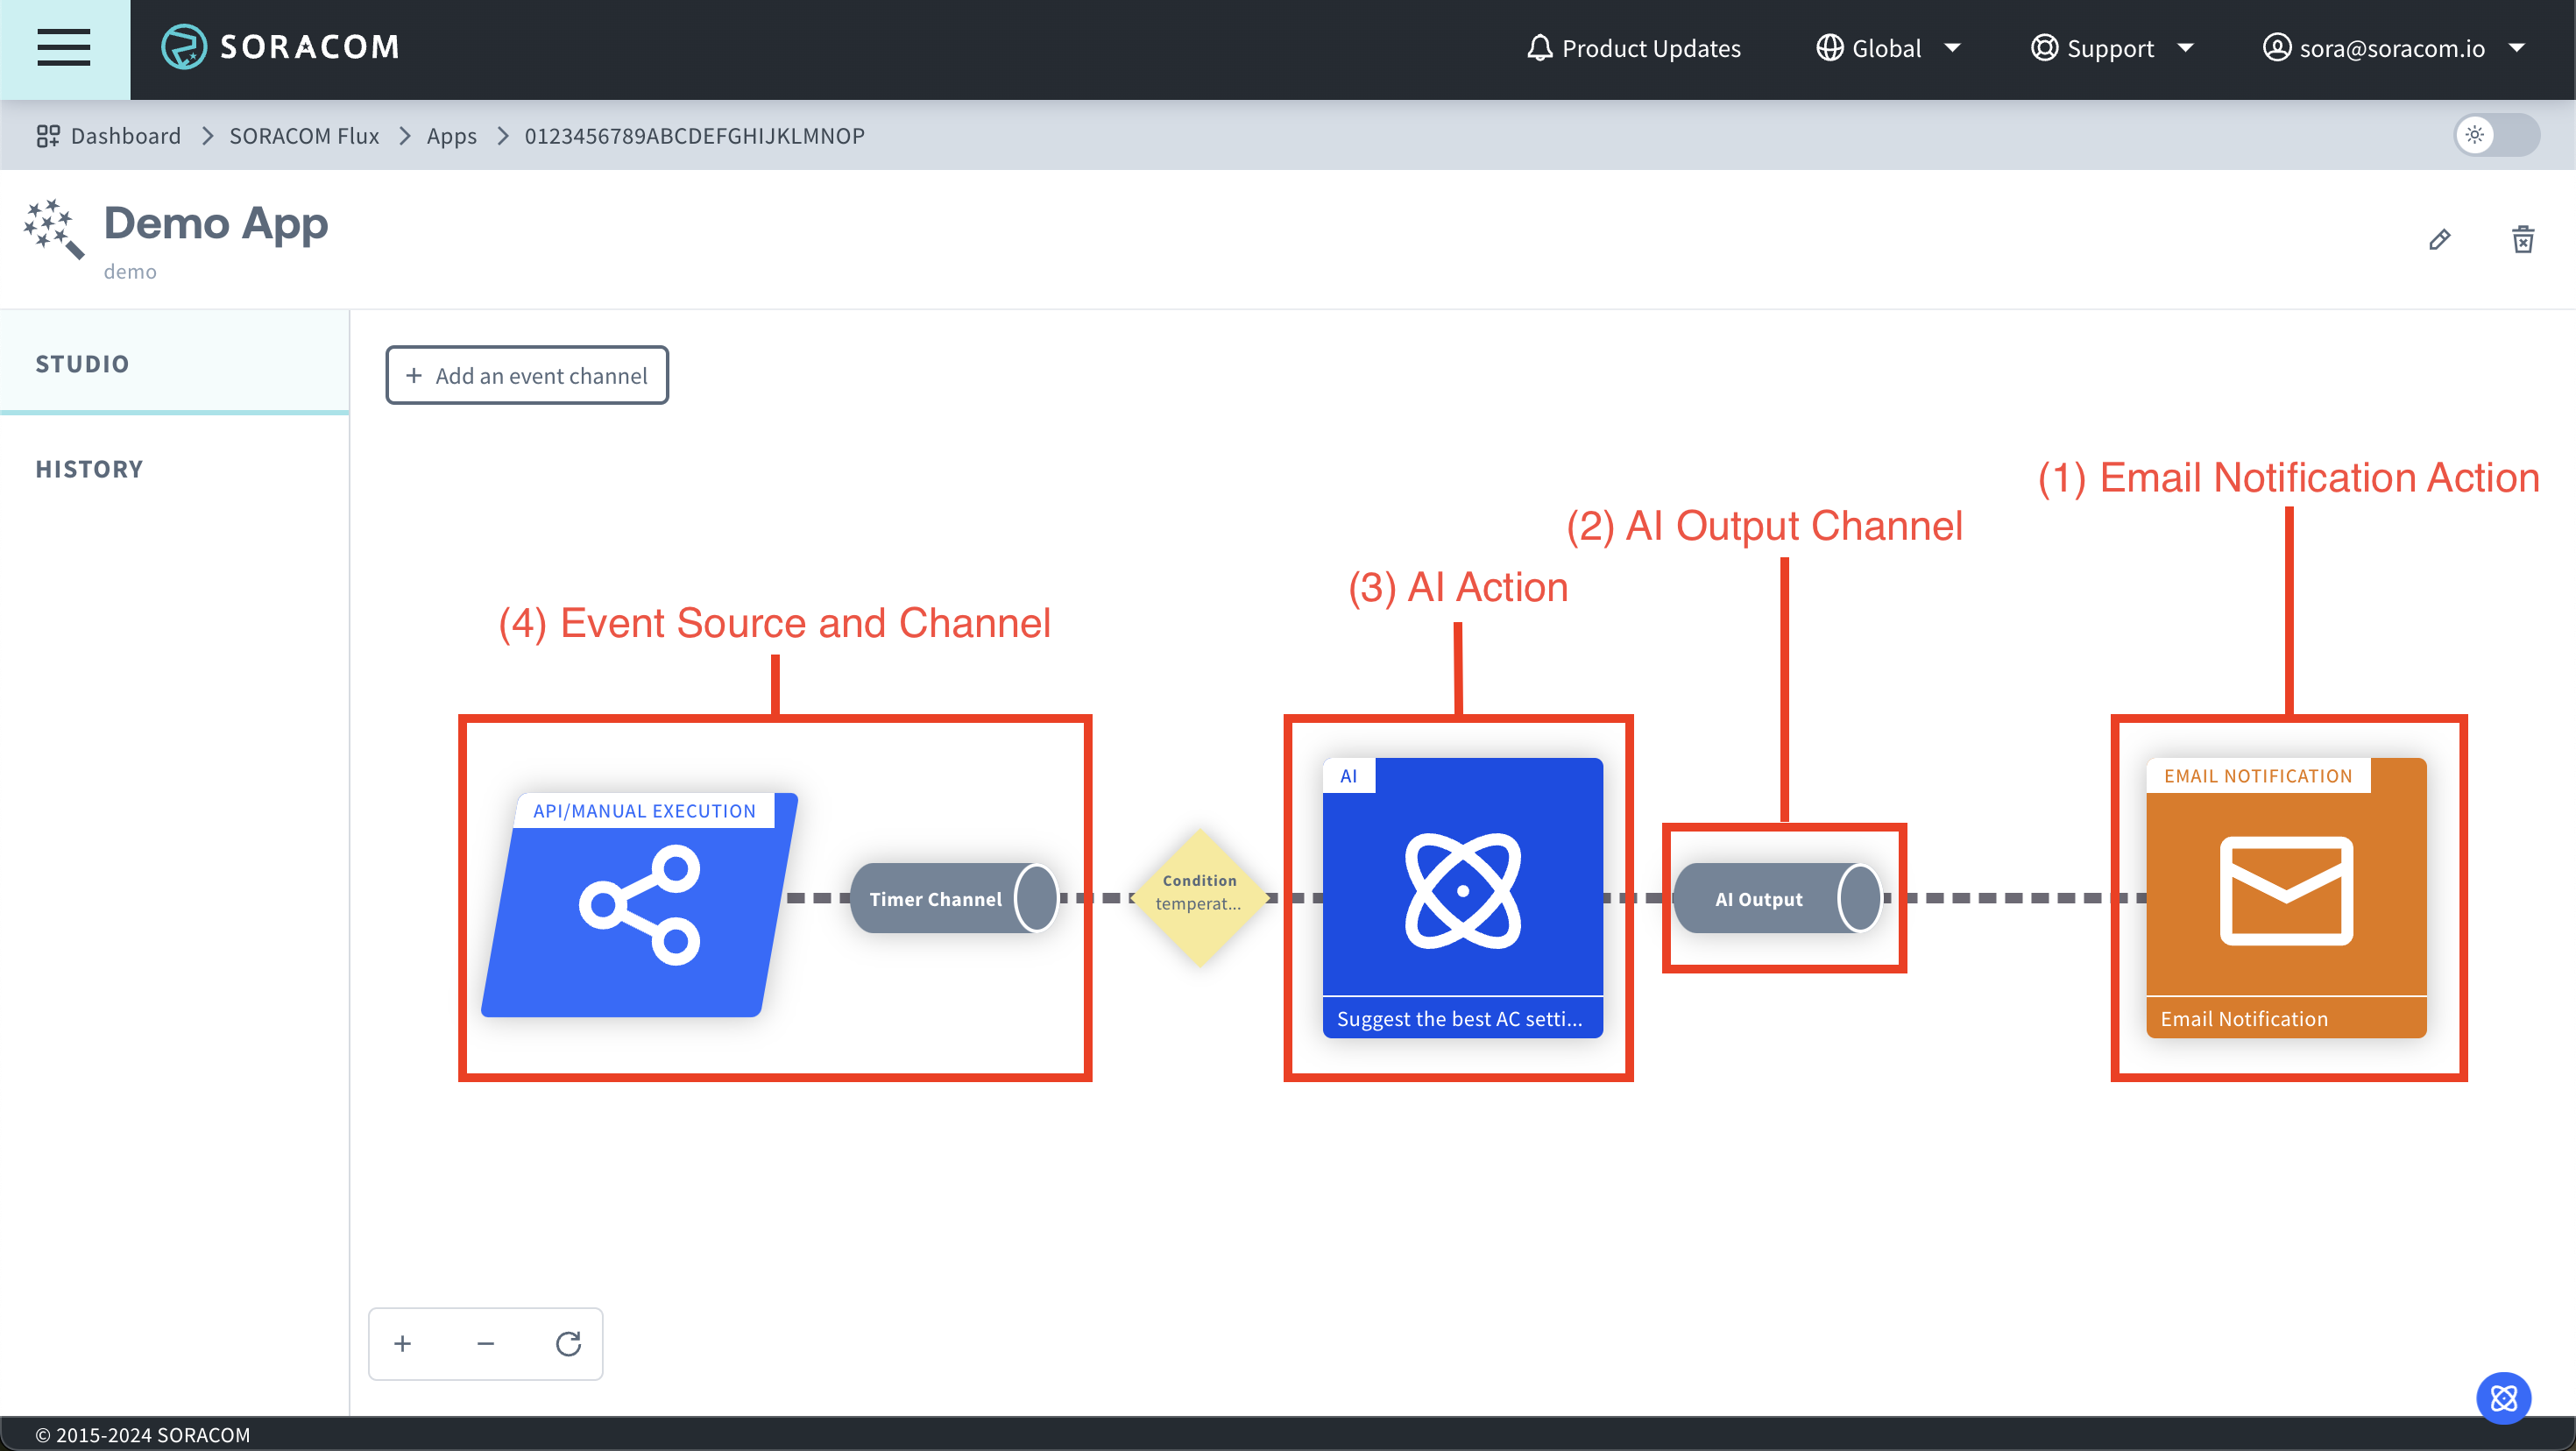The height and width of the screenshot is (1451, 2576).
Task: Open the Global coverage dropdown
Action: pos(1888,48)
